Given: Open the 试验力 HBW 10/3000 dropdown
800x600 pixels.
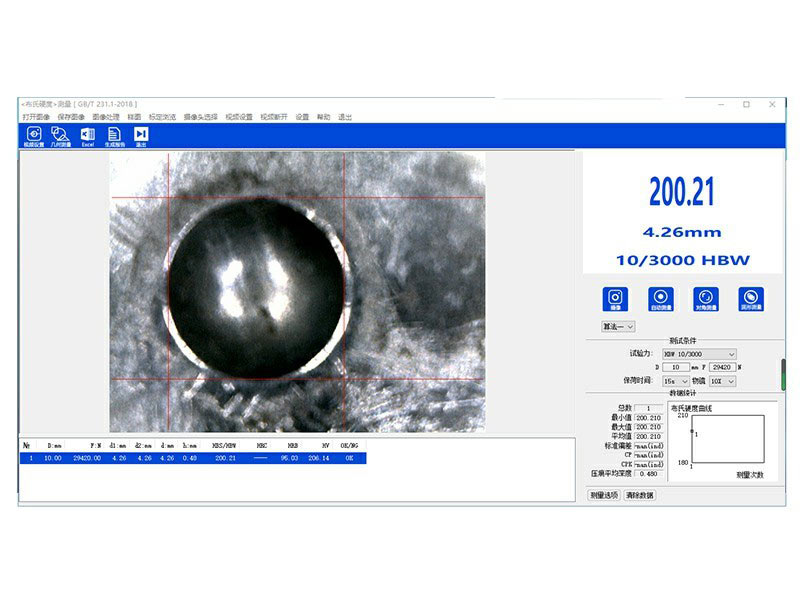Looking at the screenshot, I should [698, 354].
